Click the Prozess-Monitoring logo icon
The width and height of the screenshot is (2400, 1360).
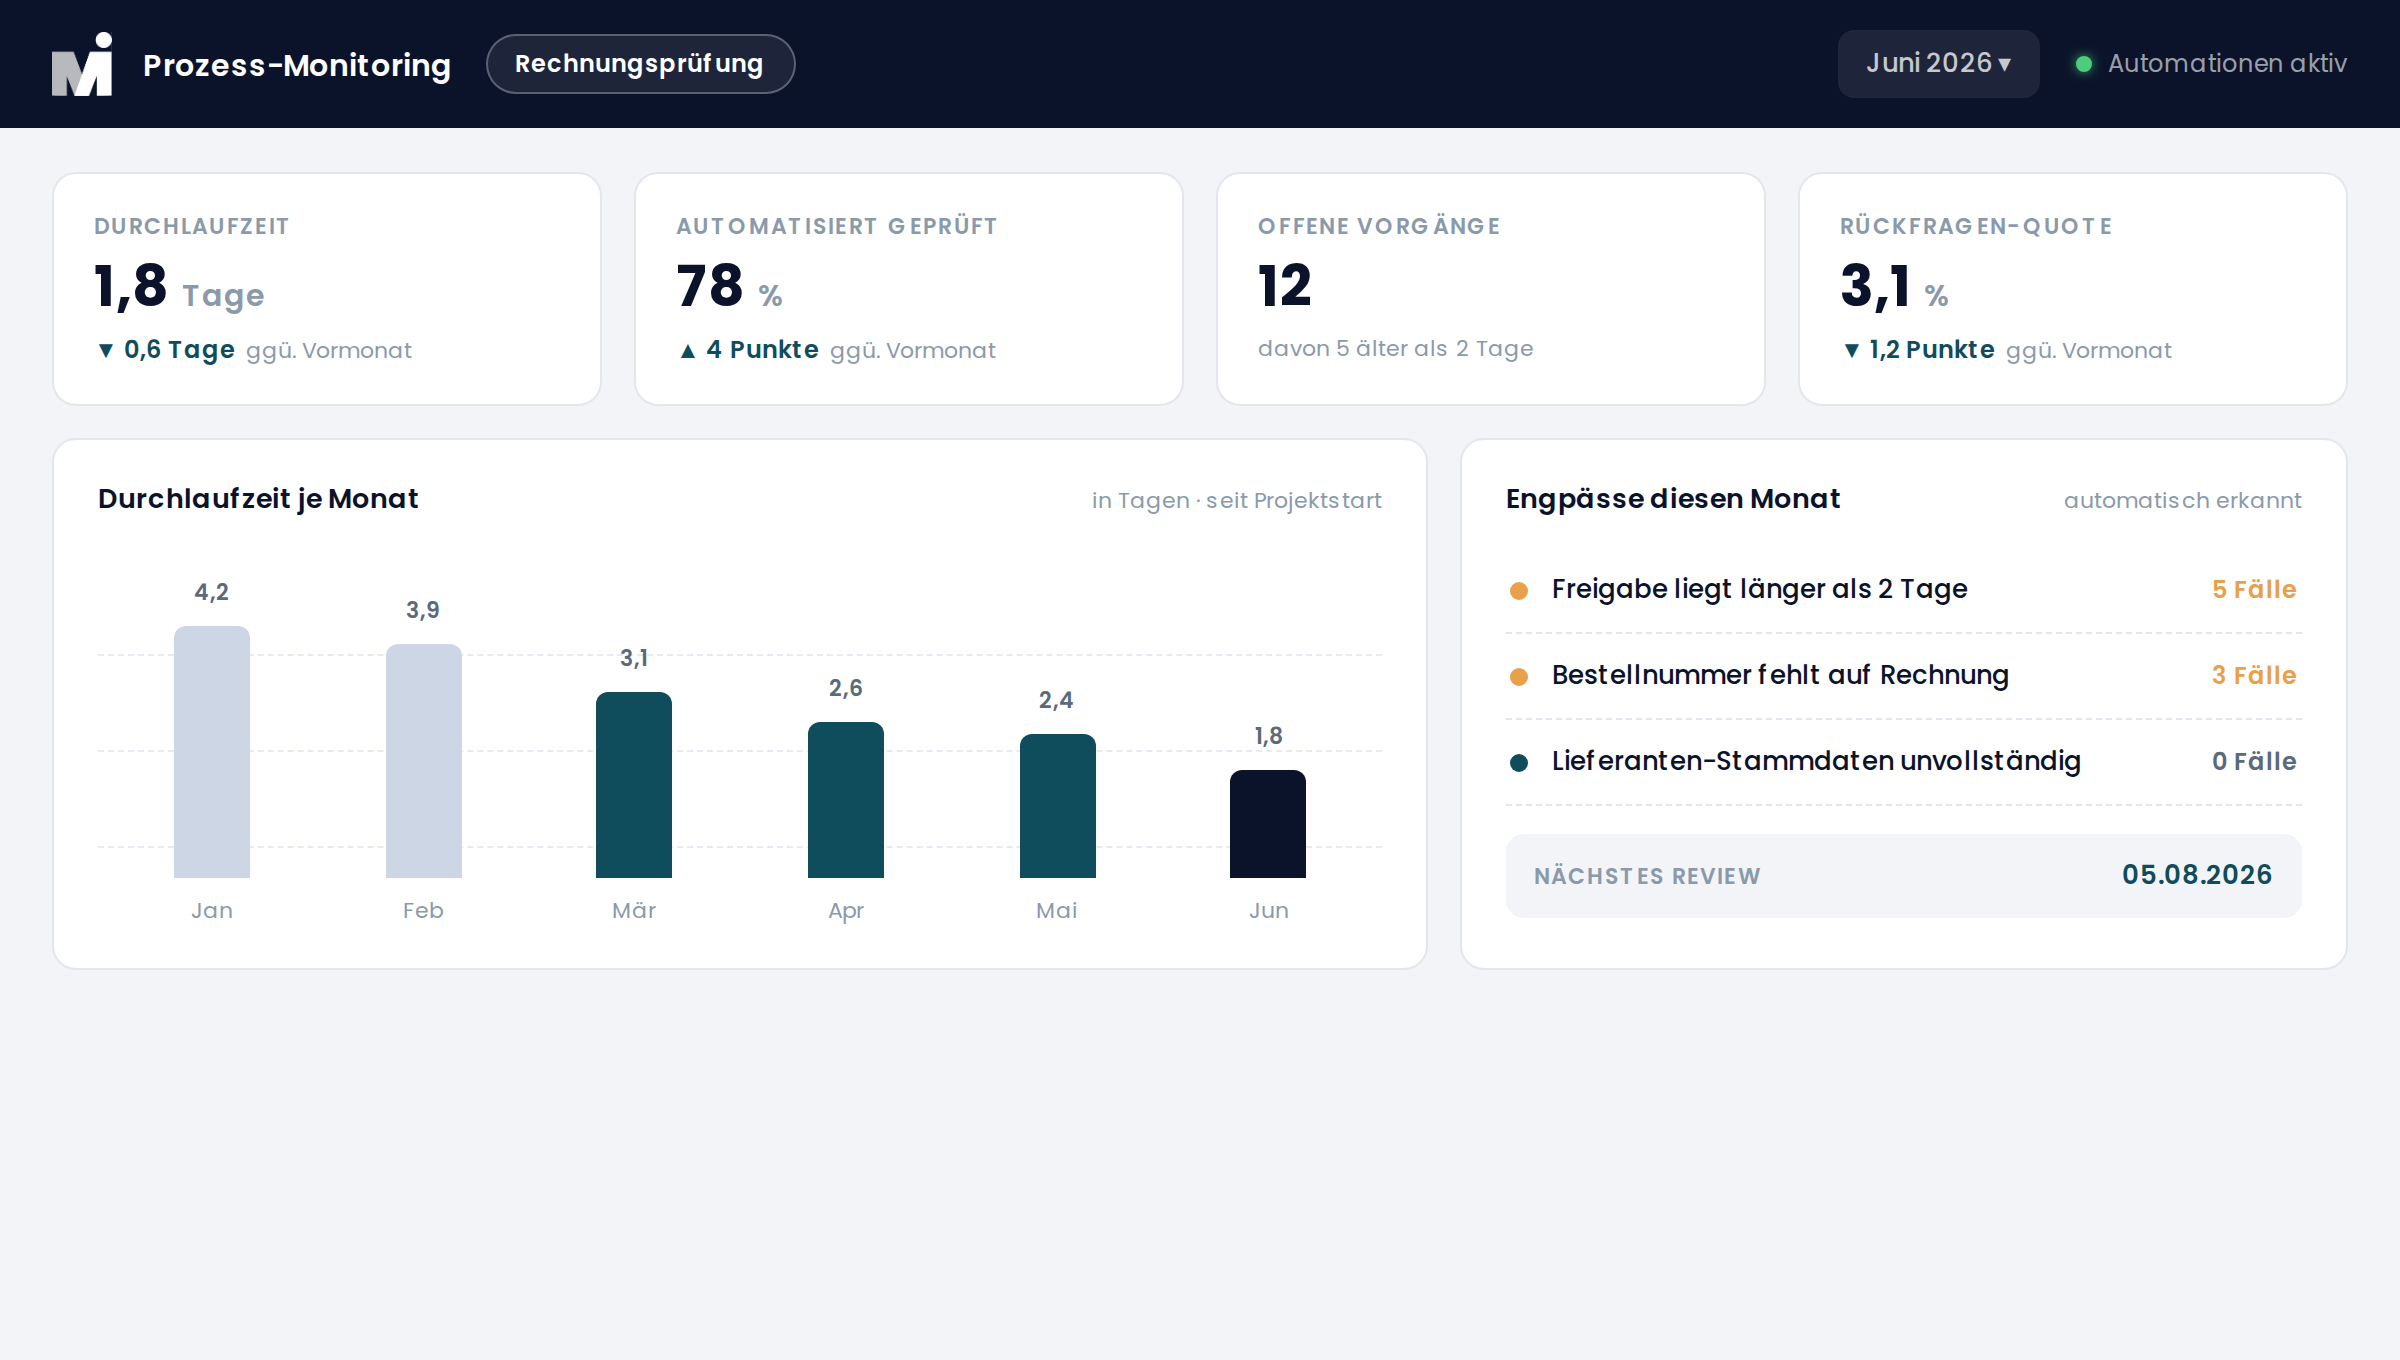click(x=82, y=64)
